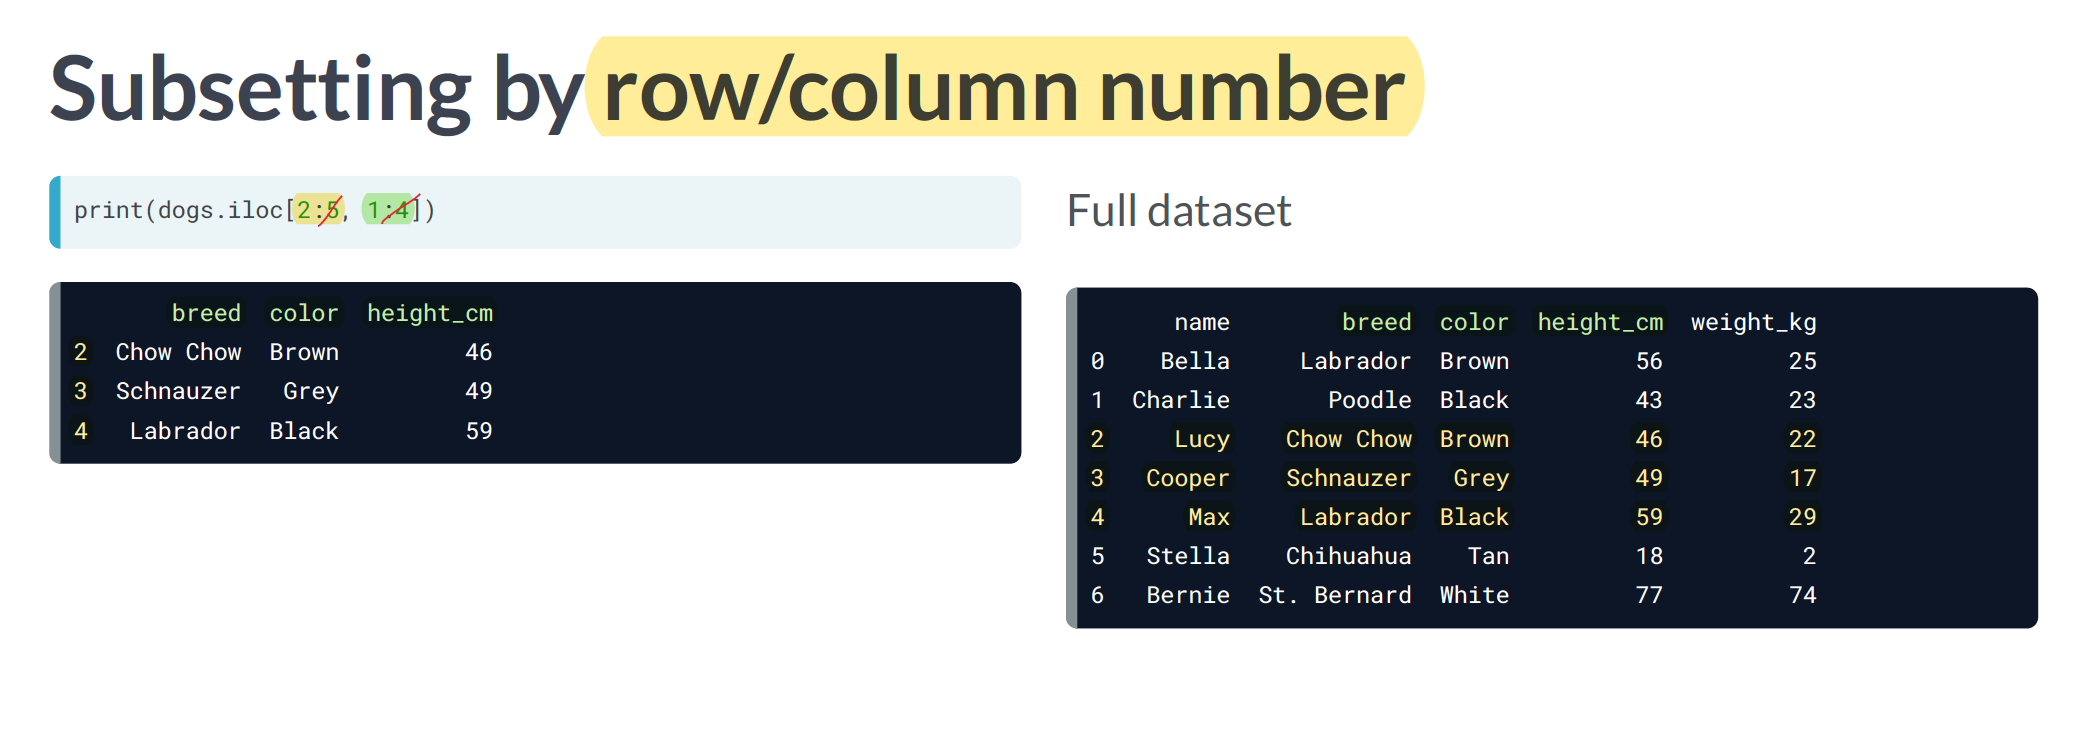The width and height of the screenshot is (2094, 750).
Task: Click Stella's height value 18
Action: pos(1649,556)
